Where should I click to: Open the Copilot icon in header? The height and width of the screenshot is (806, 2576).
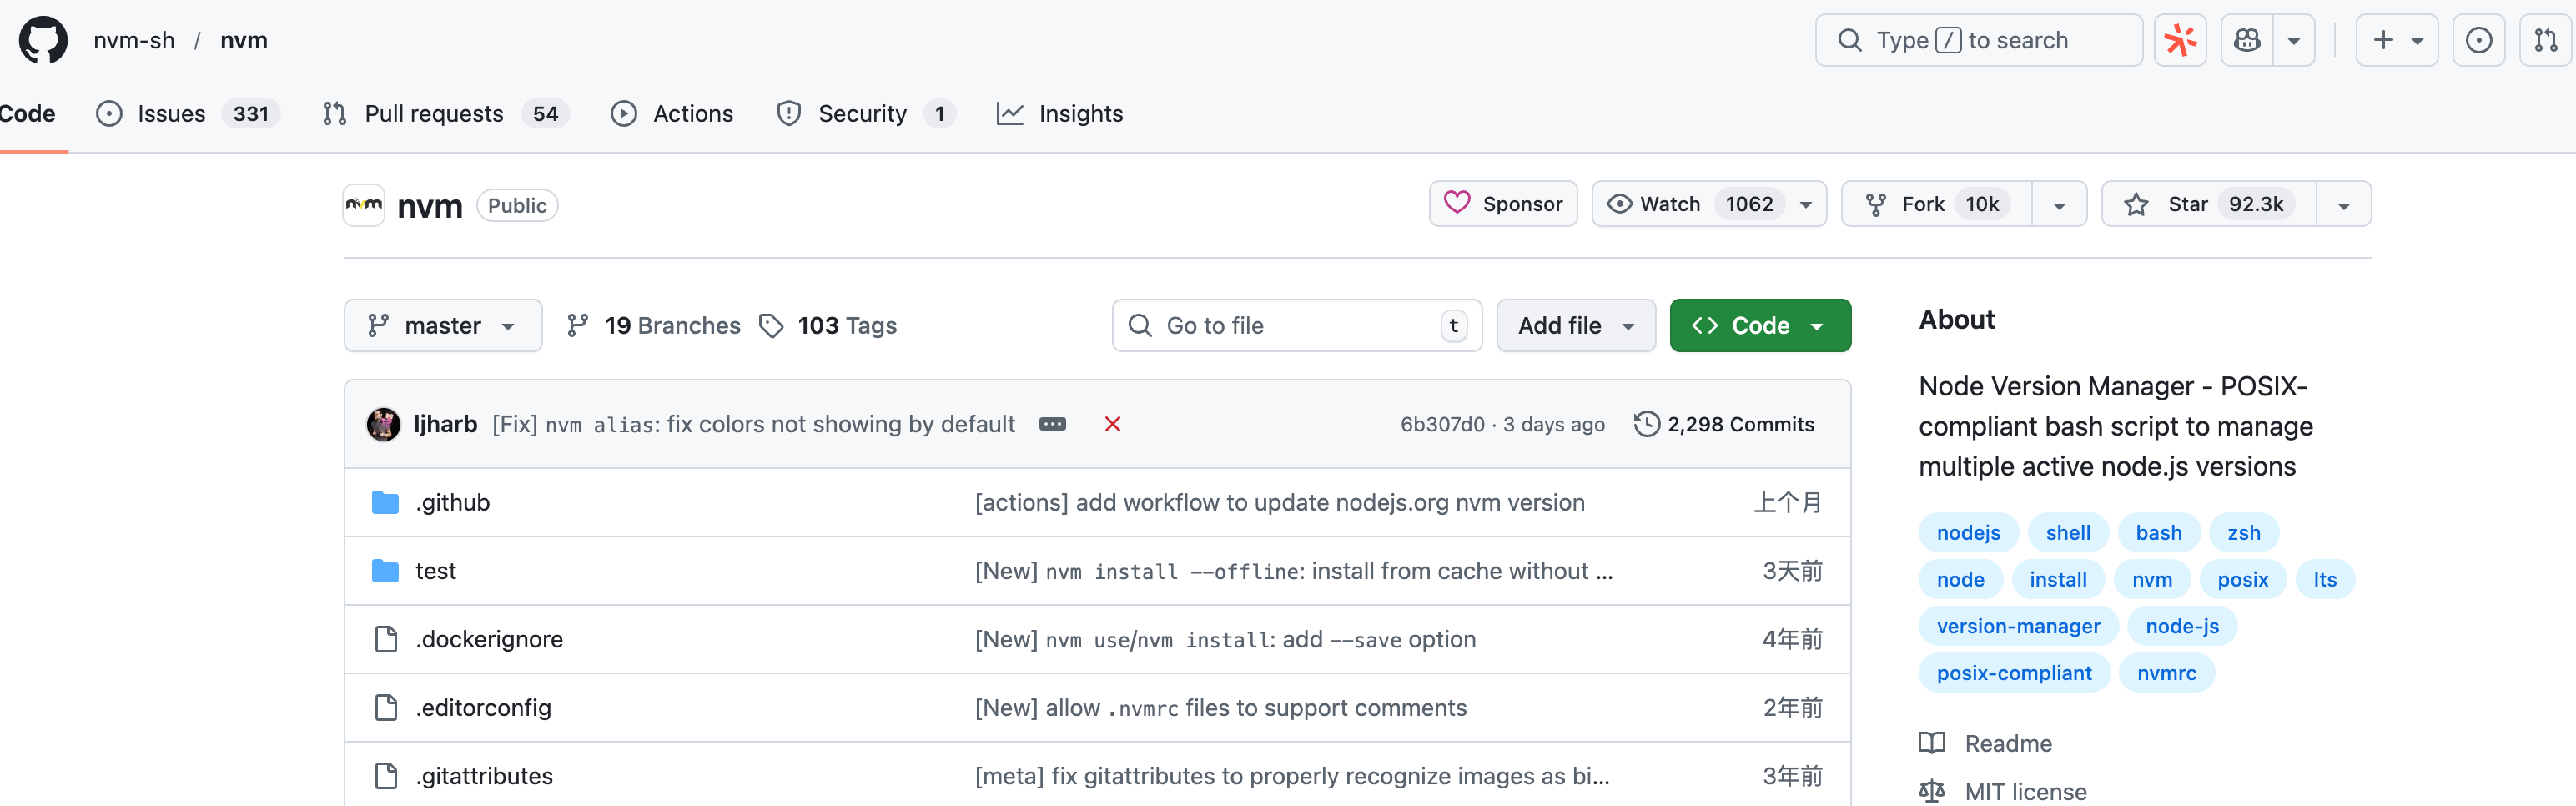2247,40
